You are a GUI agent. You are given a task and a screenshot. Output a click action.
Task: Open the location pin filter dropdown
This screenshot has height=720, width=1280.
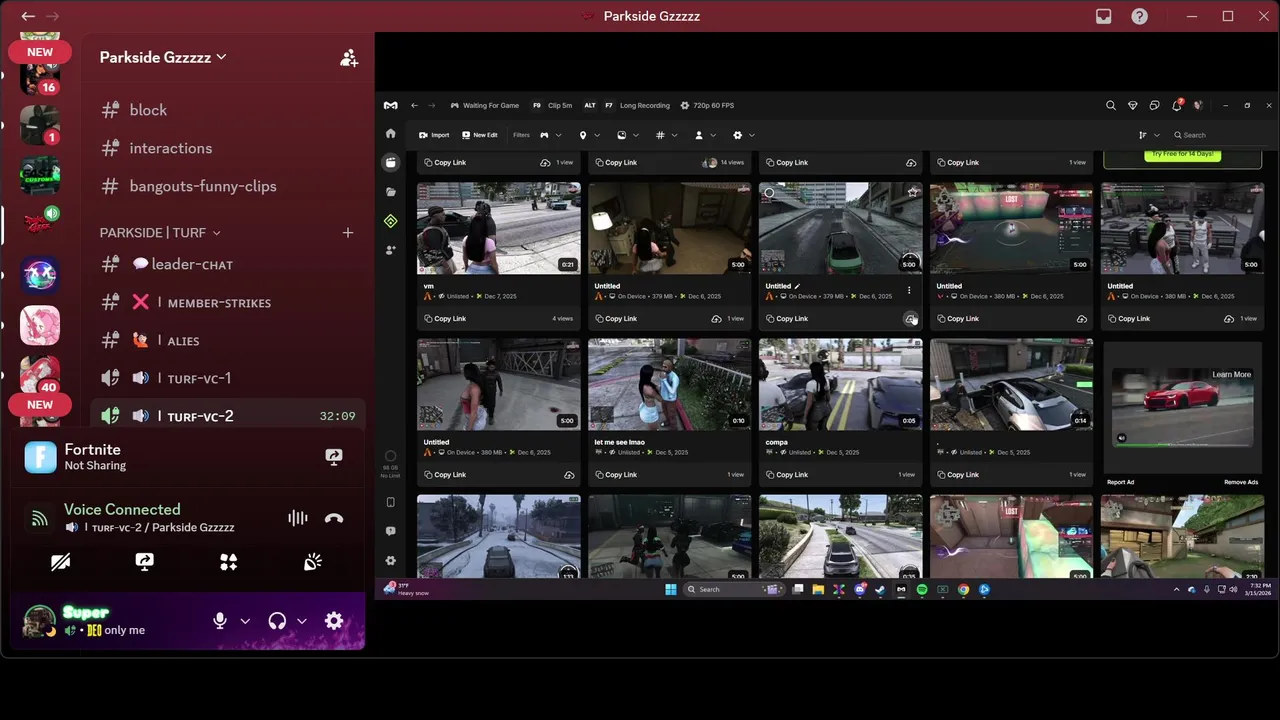(590, 135)
